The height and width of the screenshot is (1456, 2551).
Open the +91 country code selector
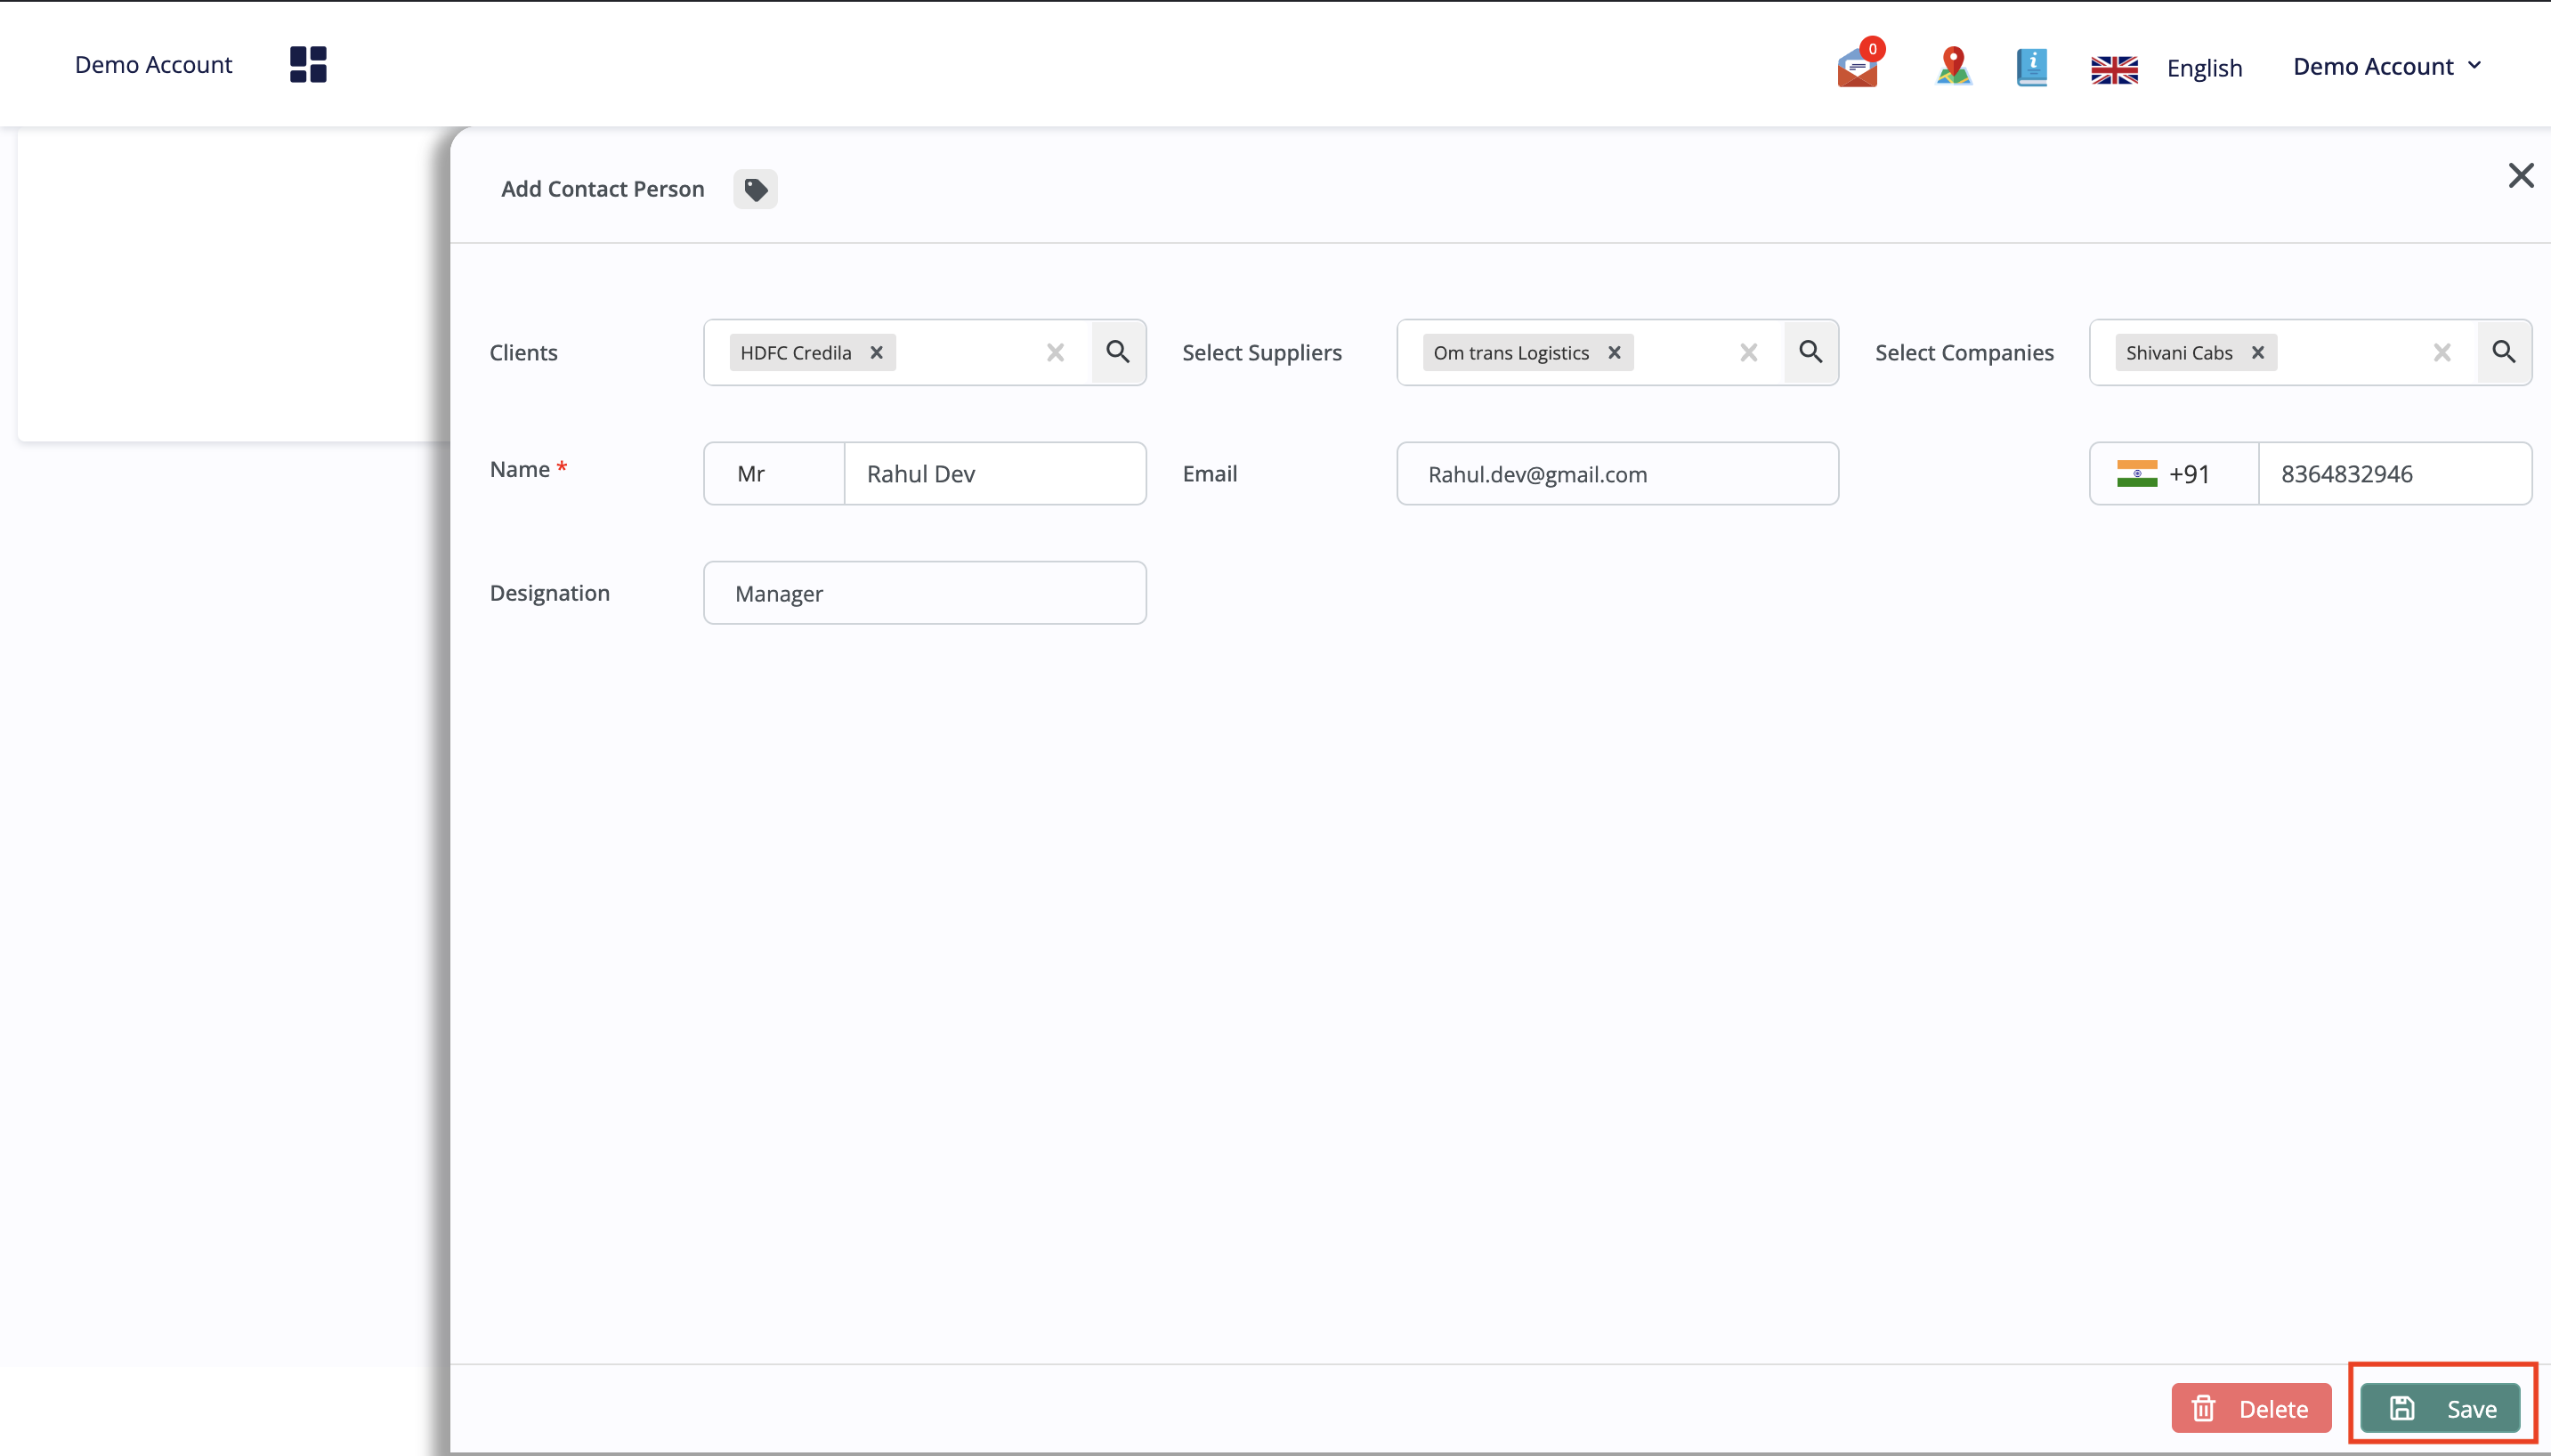[x=2172, y=474]
